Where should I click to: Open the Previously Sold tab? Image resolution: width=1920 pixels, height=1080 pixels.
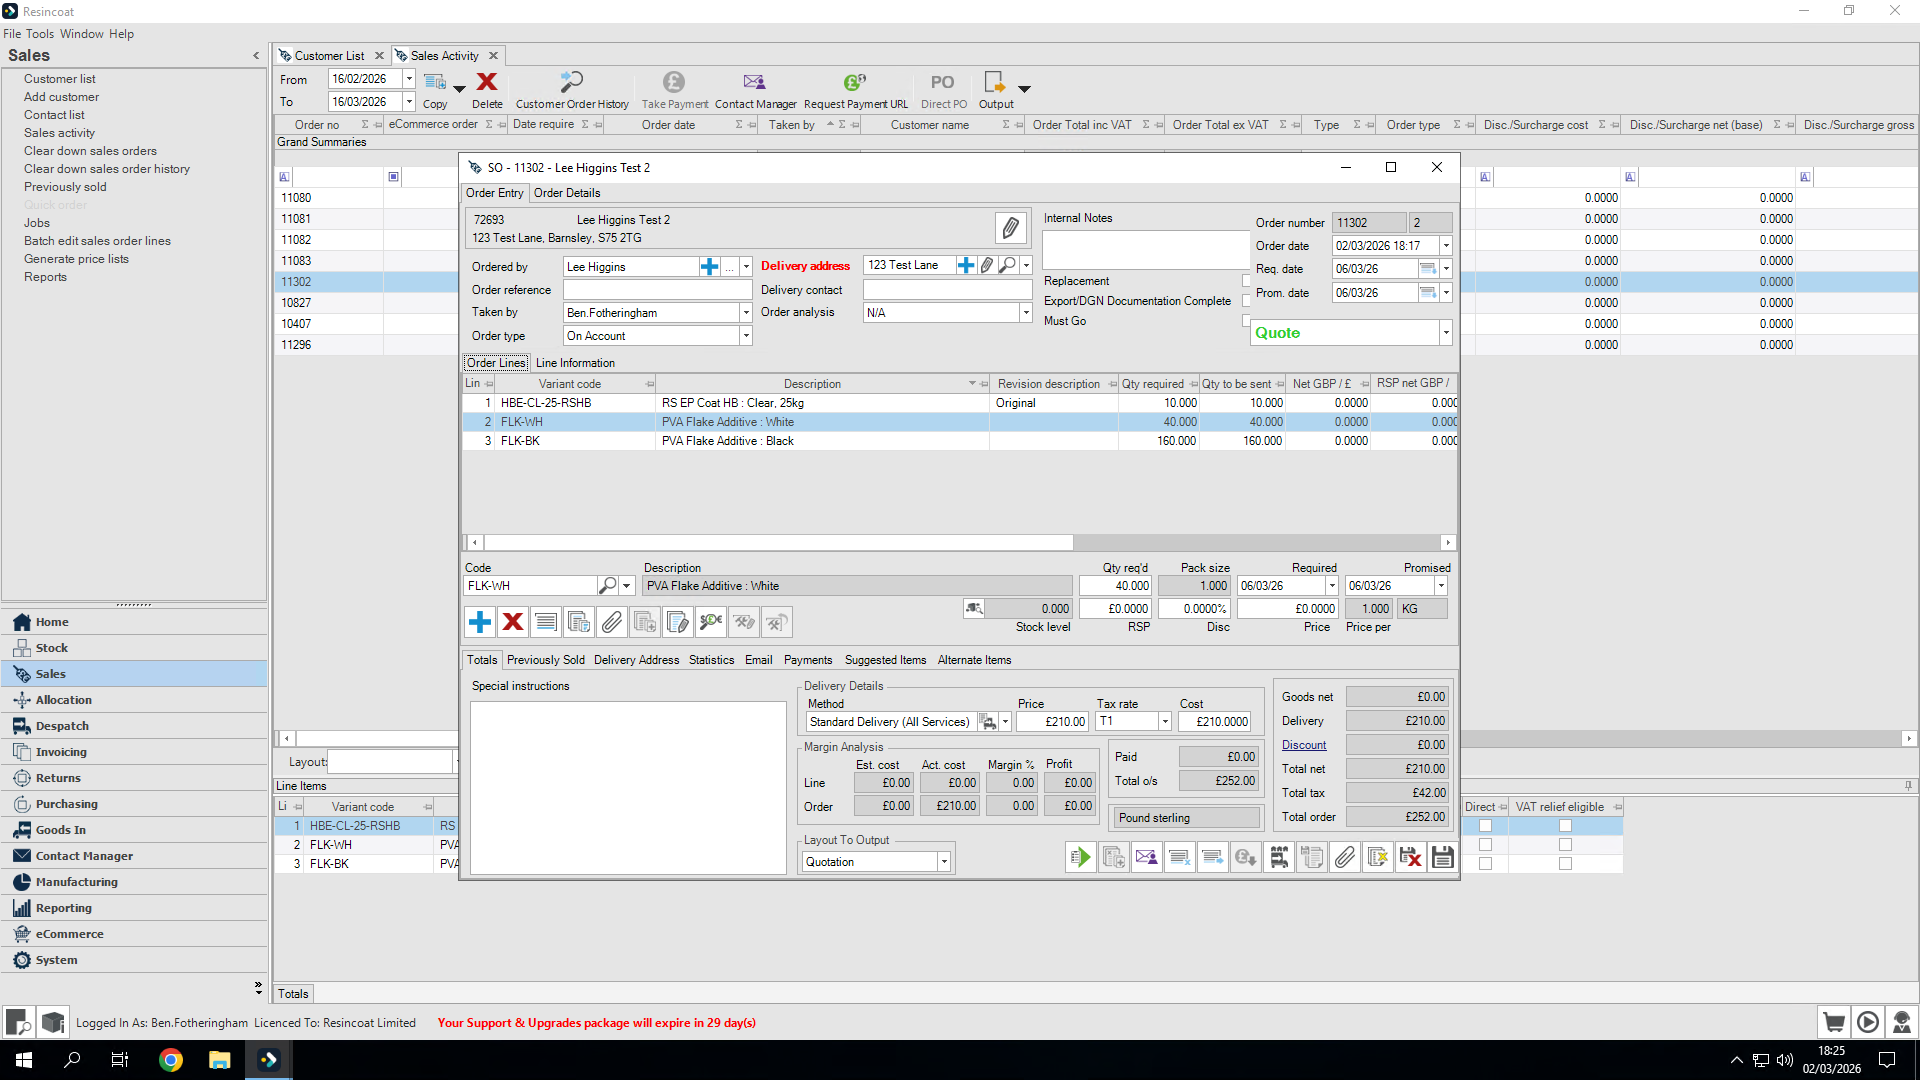[x=546, y=660]
